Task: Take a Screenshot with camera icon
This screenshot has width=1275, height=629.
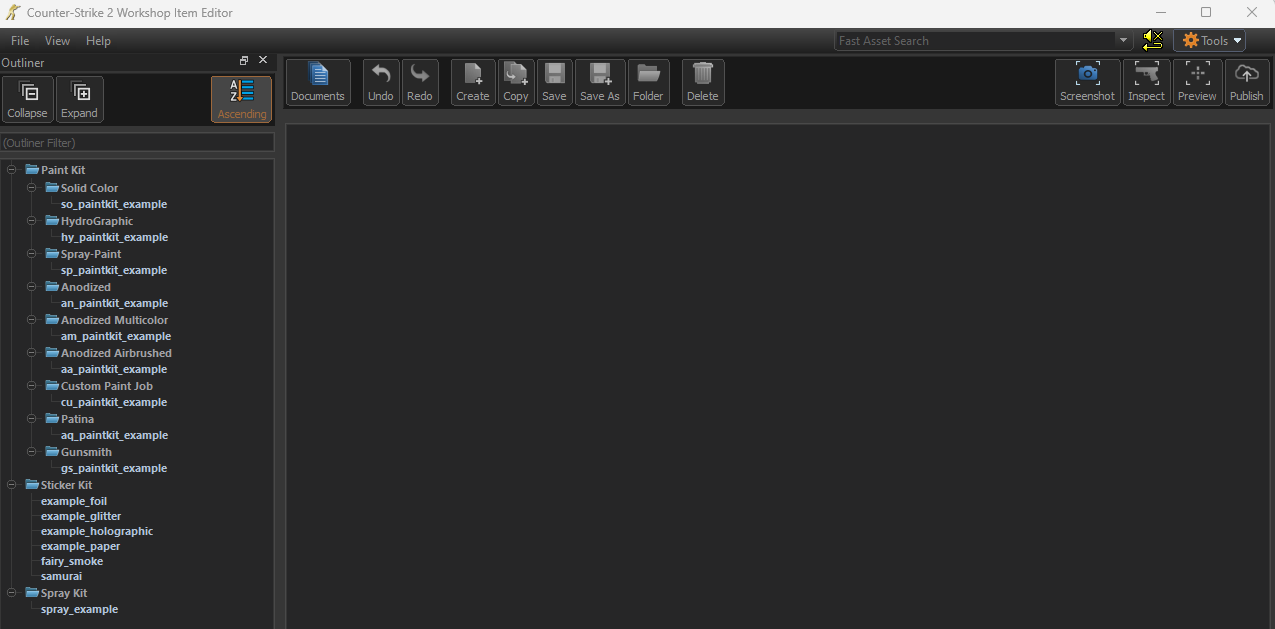Action: pos(1087,82)
